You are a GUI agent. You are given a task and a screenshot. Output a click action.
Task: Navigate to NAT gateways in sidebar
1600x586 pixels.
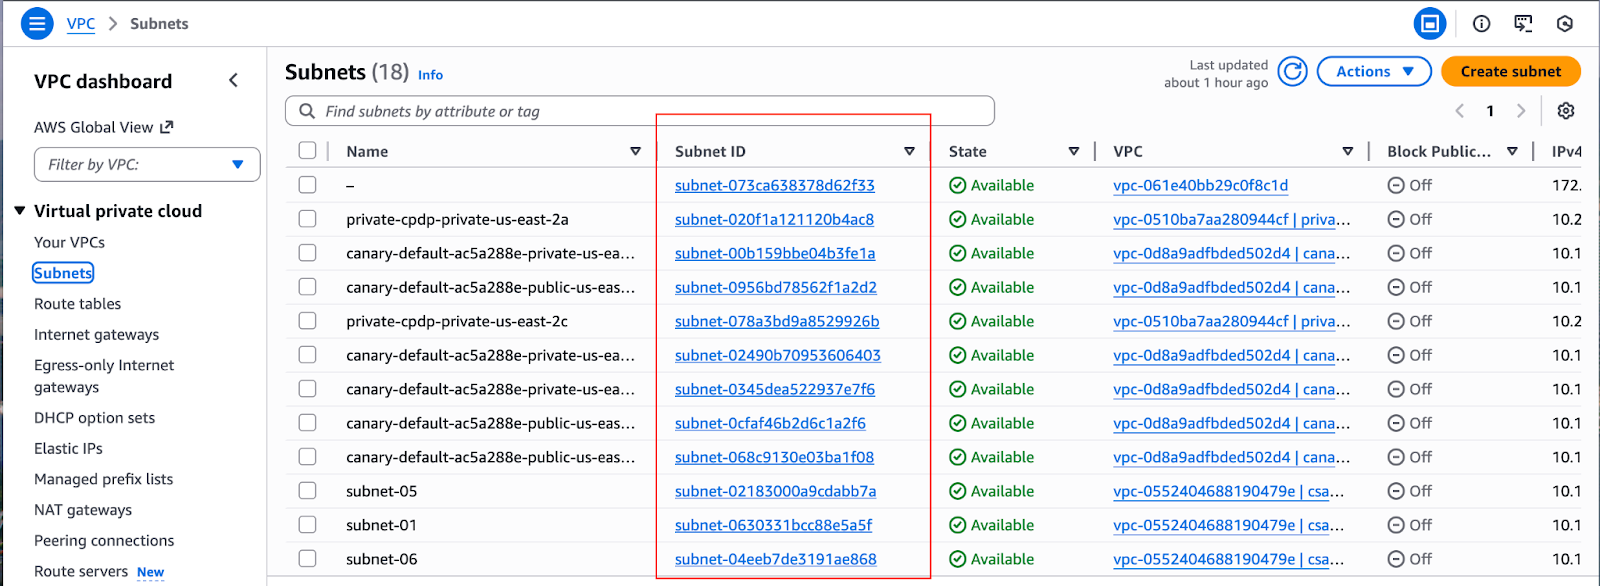pyautogui.click(x=83, y=510)
